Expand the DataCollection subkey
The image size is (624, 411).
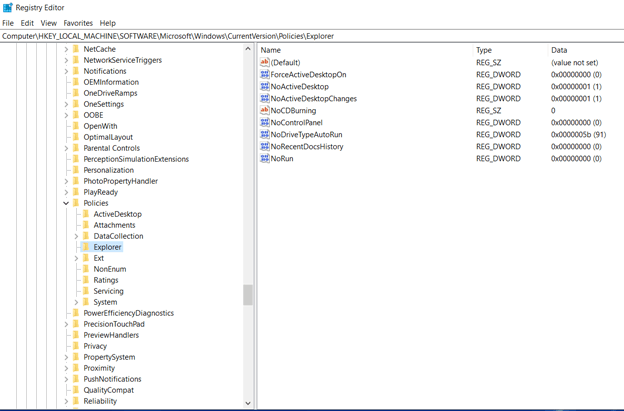[76, 236]
